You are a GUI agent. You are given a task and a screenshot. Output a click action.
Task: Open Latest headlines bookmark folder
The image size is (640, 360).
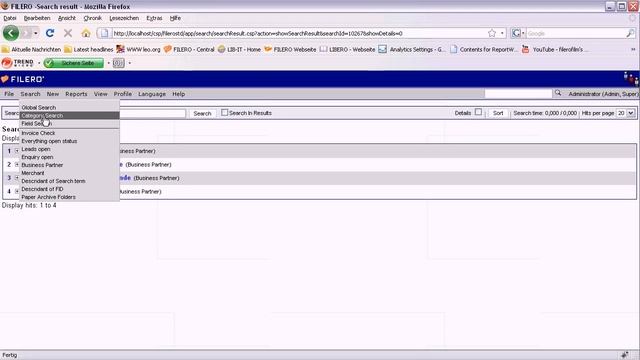(x=89, y=49)
